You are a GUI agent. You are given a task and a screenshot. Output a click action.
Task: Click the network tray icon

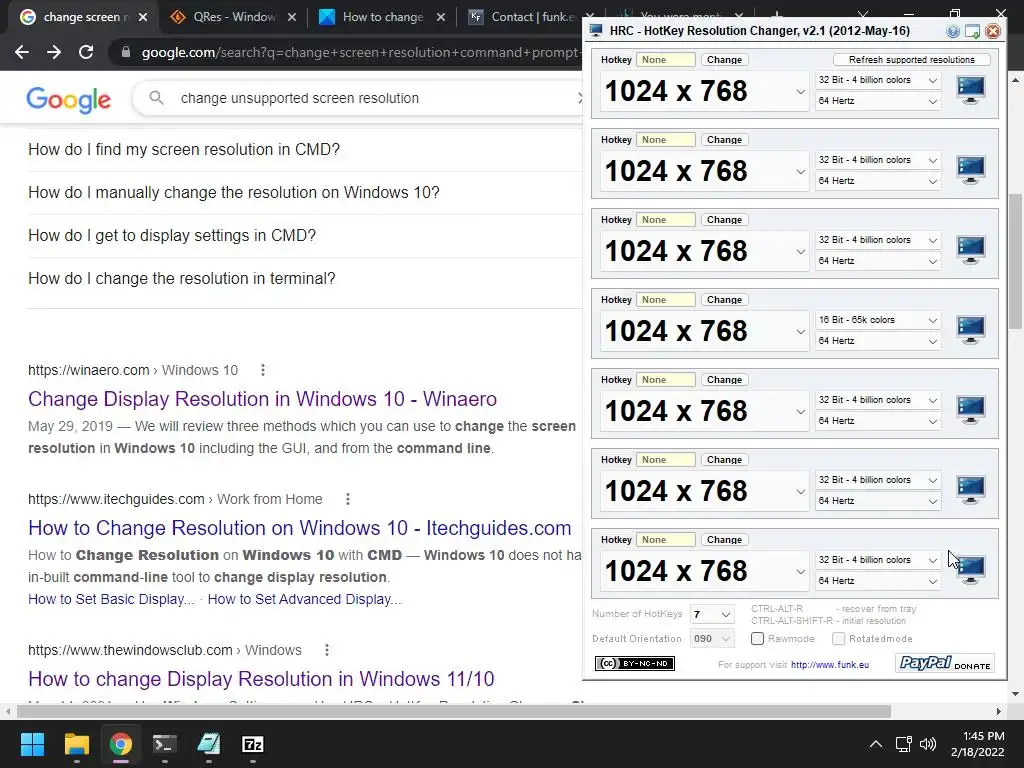(903, 744)
